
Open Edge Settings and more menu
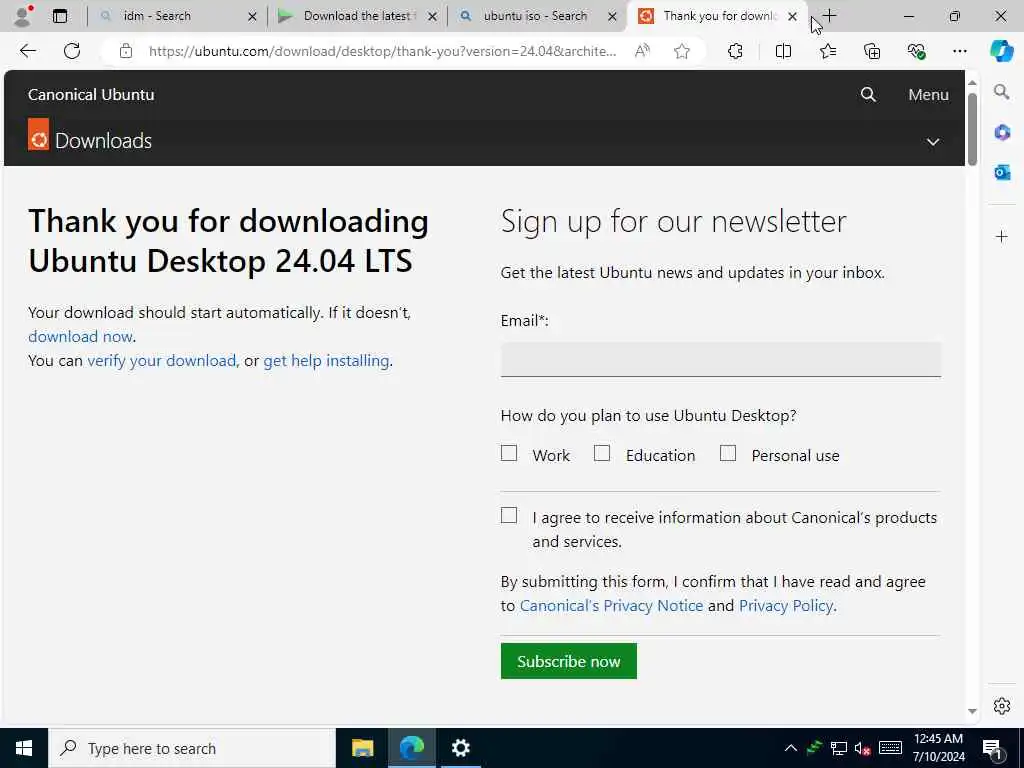tap(959, 51)
